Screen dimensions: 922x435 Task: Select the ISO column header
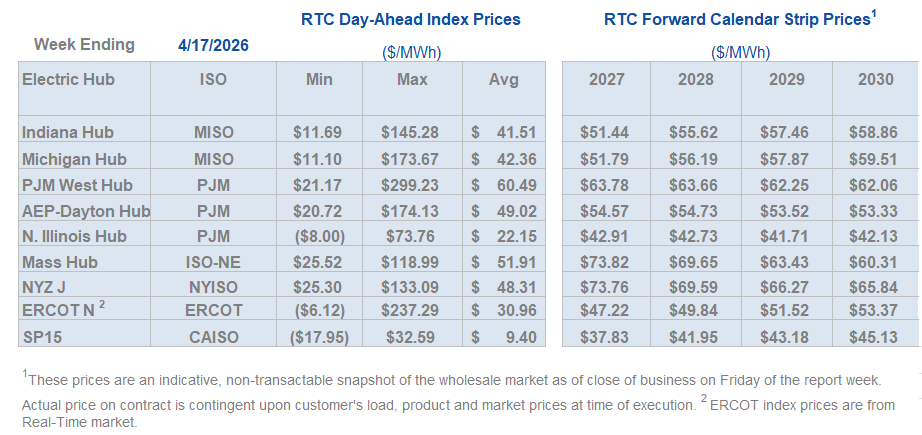tap(213, 79)
